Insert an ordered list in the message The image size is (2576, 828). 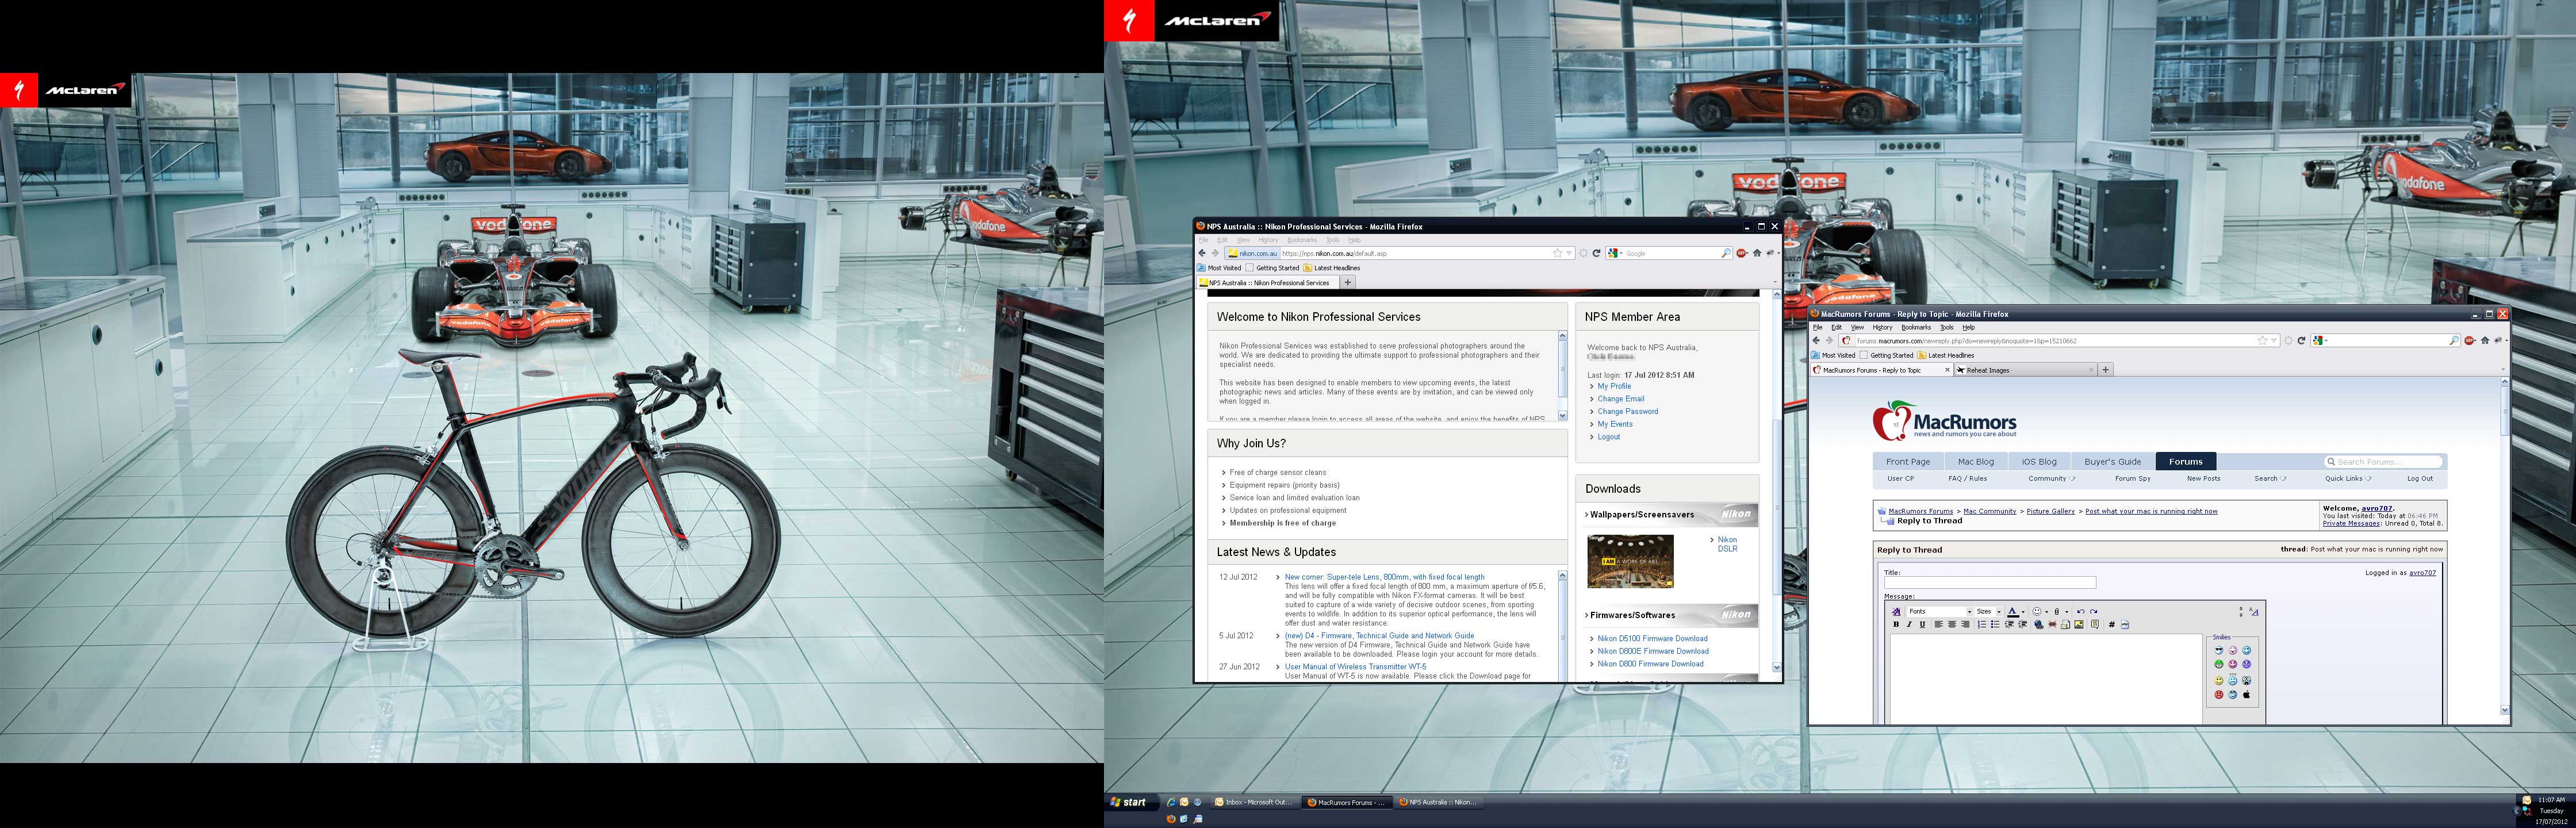pyautogui.click(x=1982, y=625)
